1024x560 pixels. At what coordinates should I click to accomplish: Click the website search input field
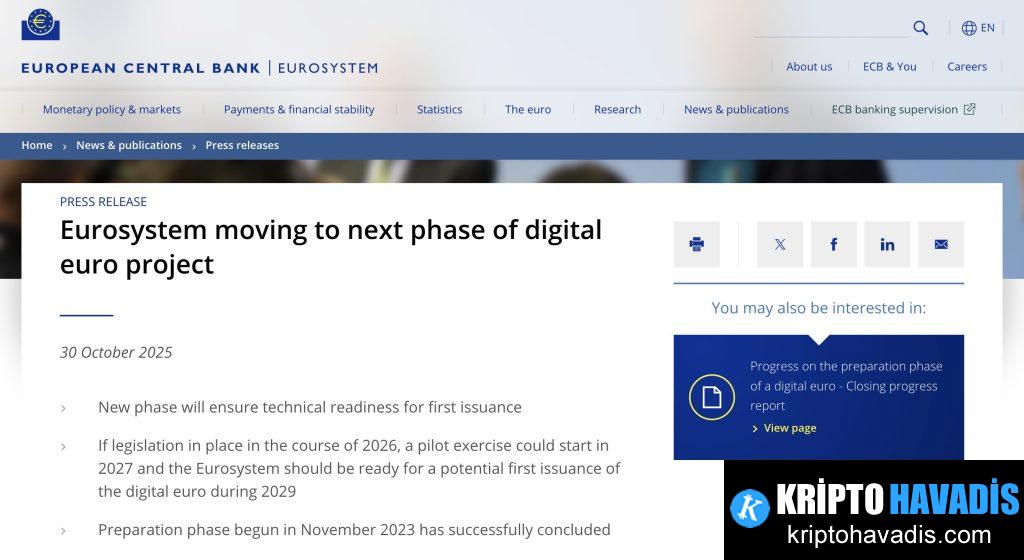(831, 28)
